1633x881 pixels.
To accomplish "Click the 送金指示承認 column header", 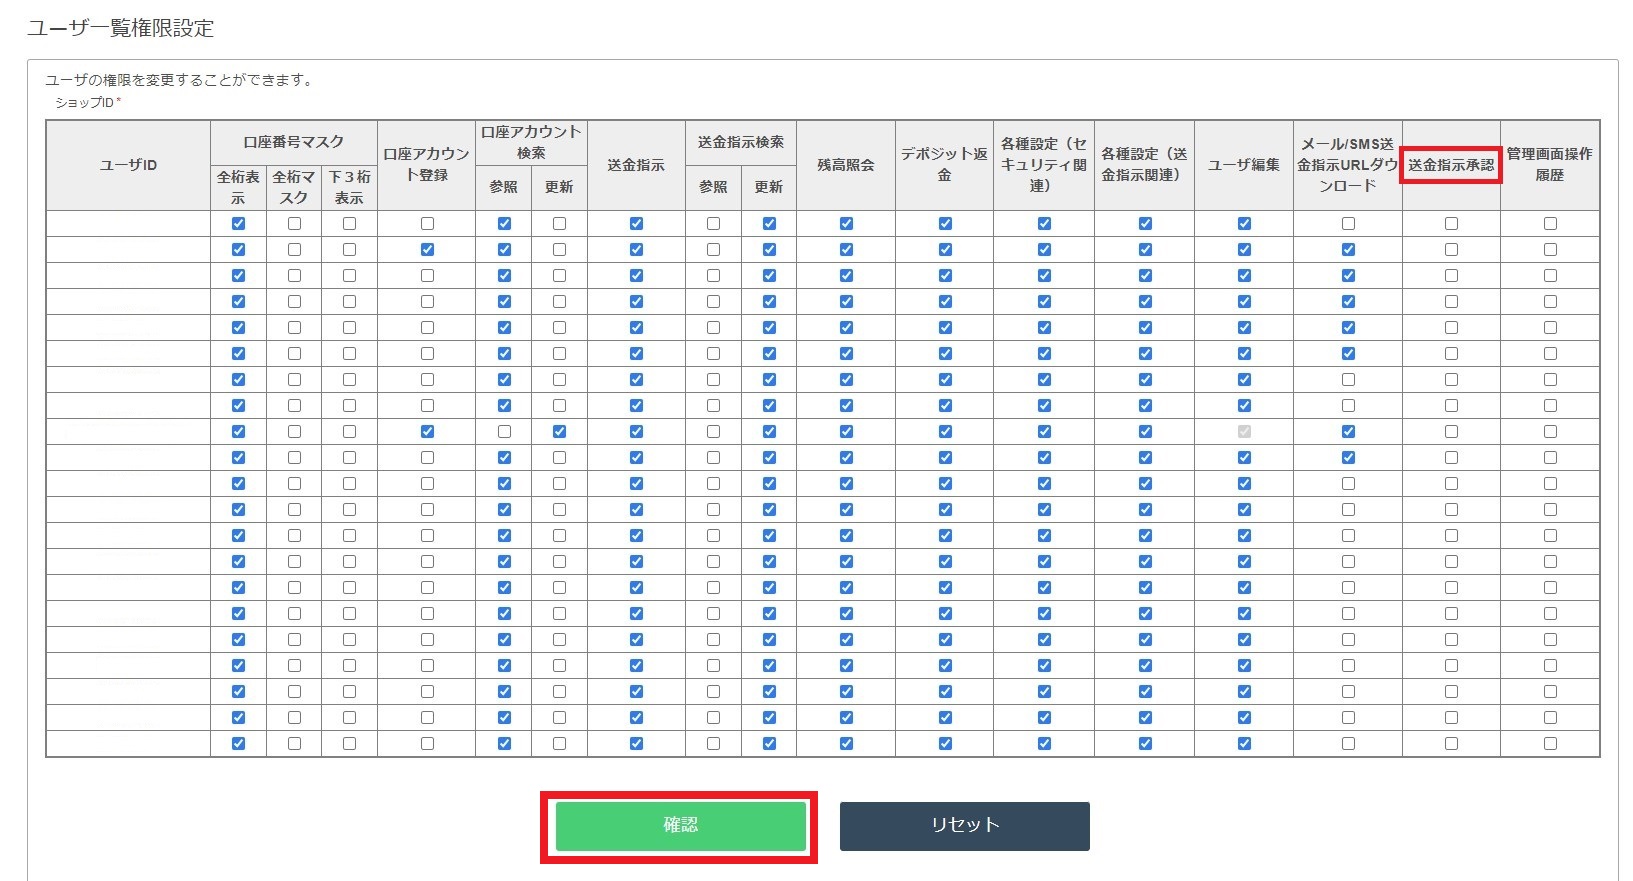I will coord(1451,165).
